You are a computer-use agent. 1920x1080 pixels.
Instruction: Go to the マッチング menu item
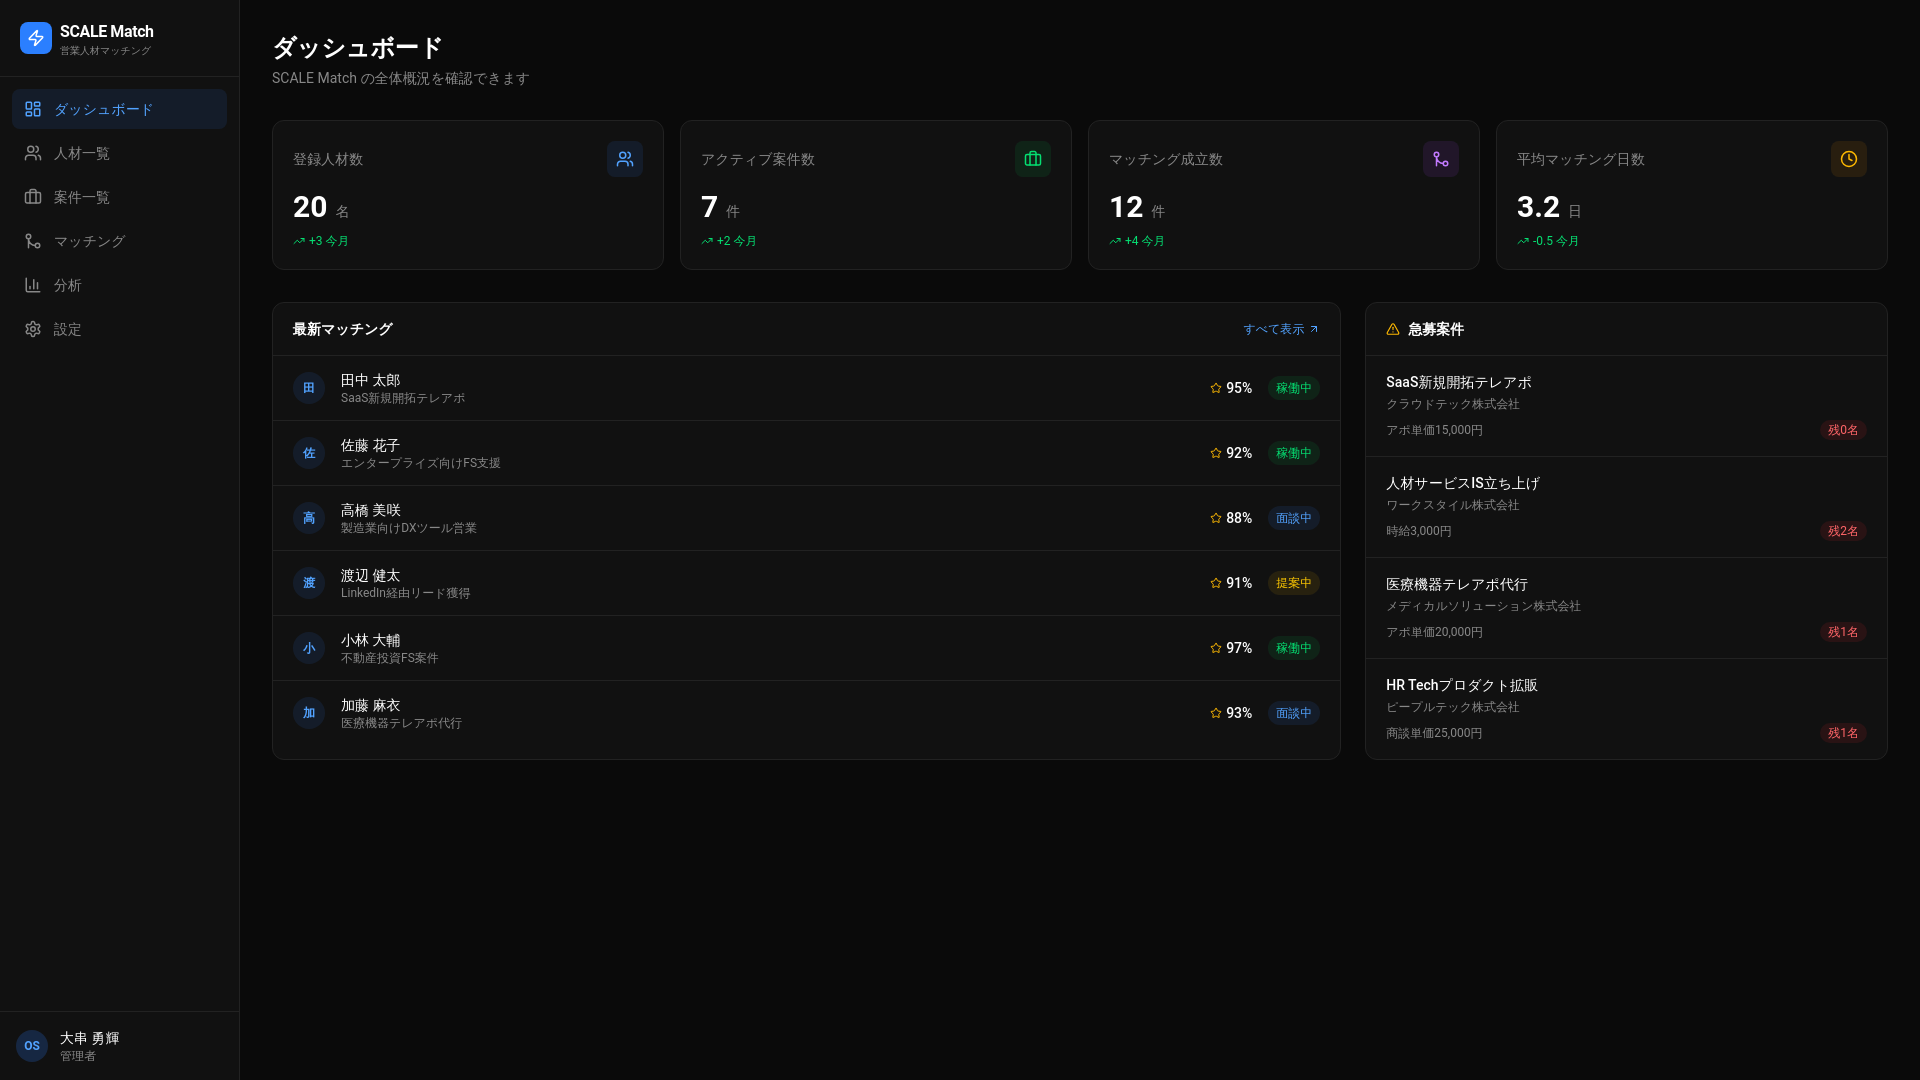pyautogui.click(x=119, y=241)
